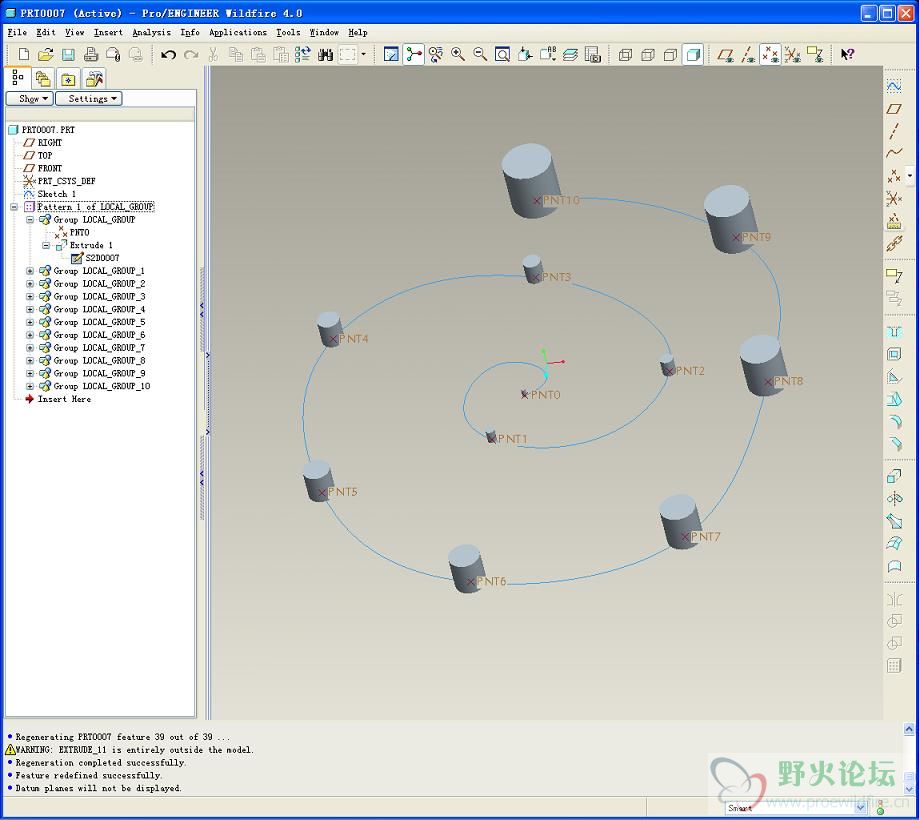919x820 pixels.
Task: Expand Group LOCAL_GROUP_1
Action: point(30,271)
